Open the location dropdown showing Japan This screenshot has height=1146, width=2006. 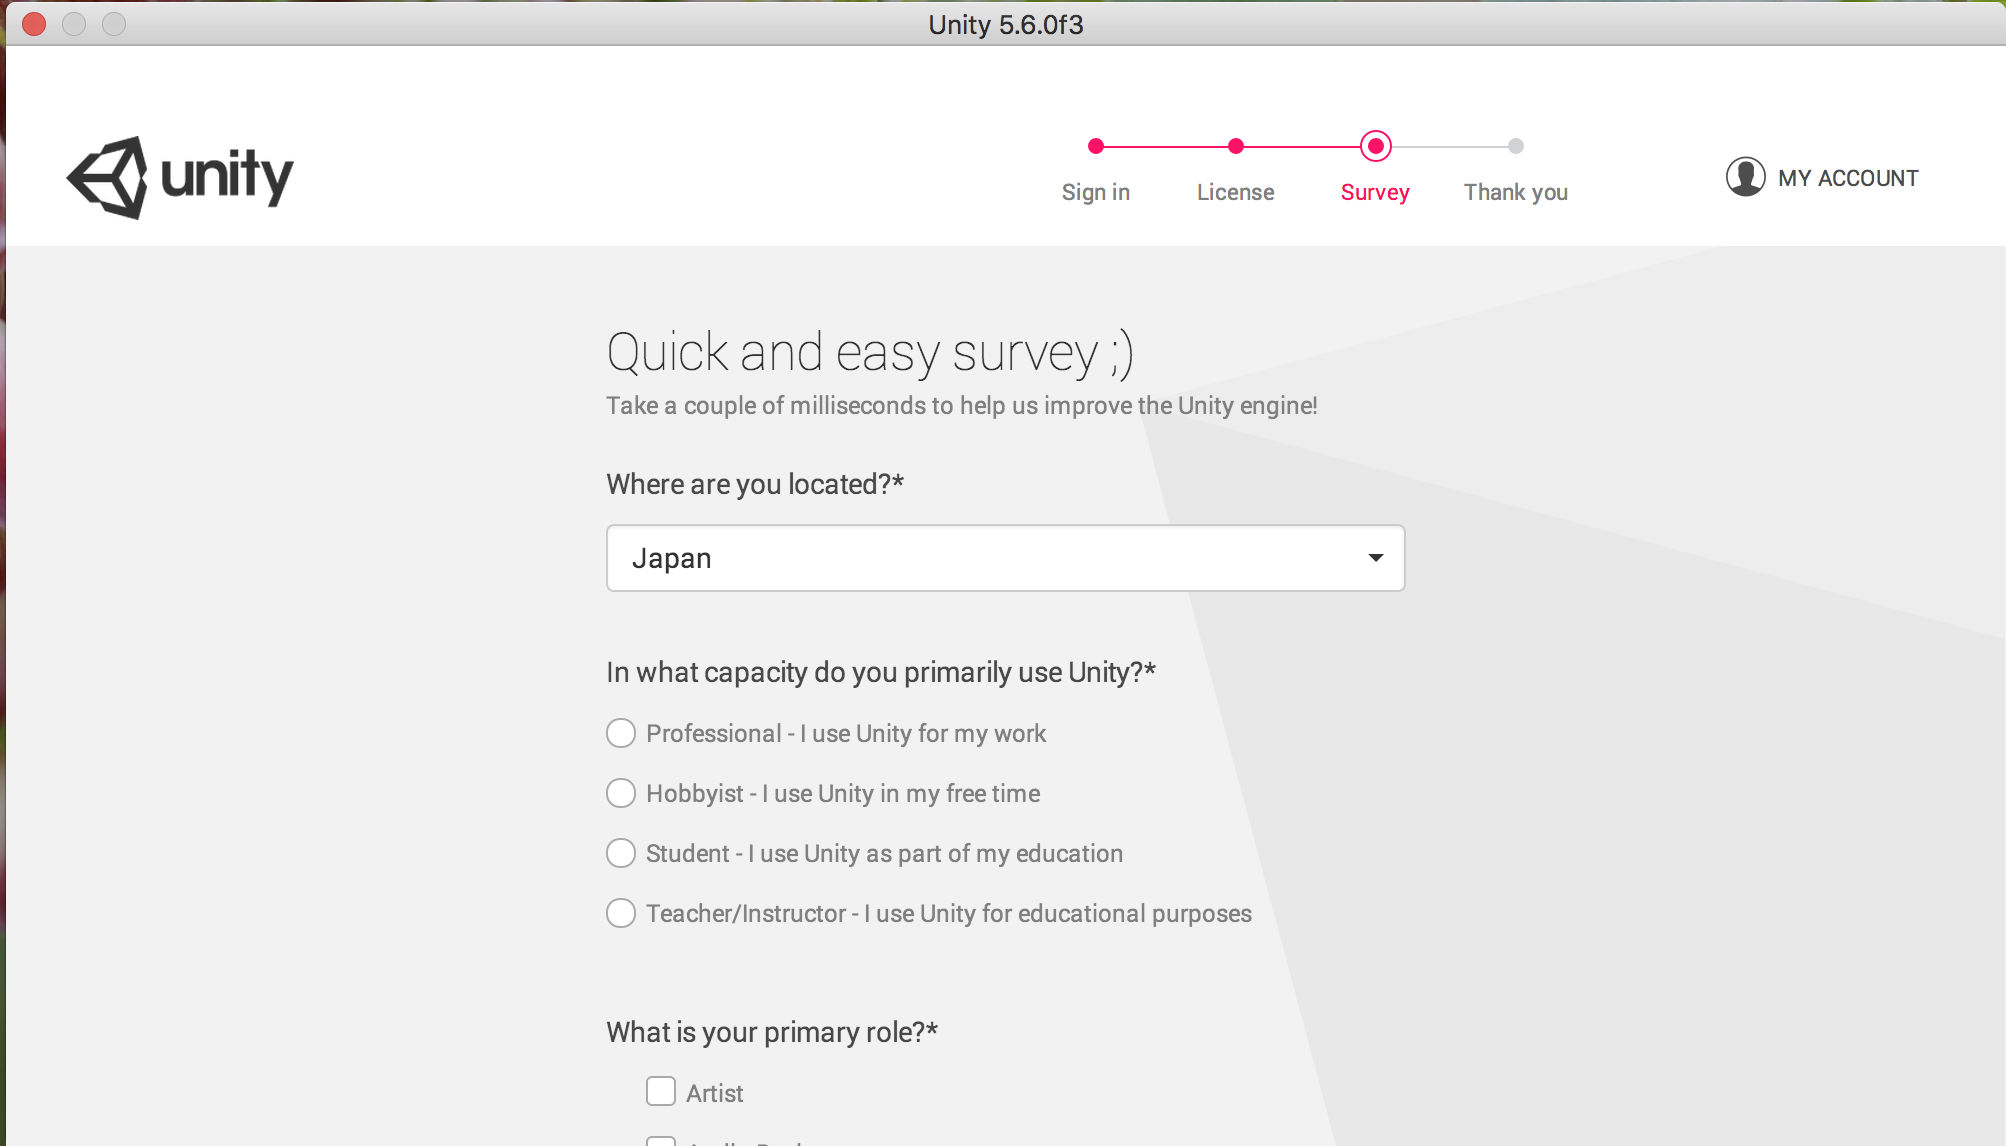click(1005, 558)
